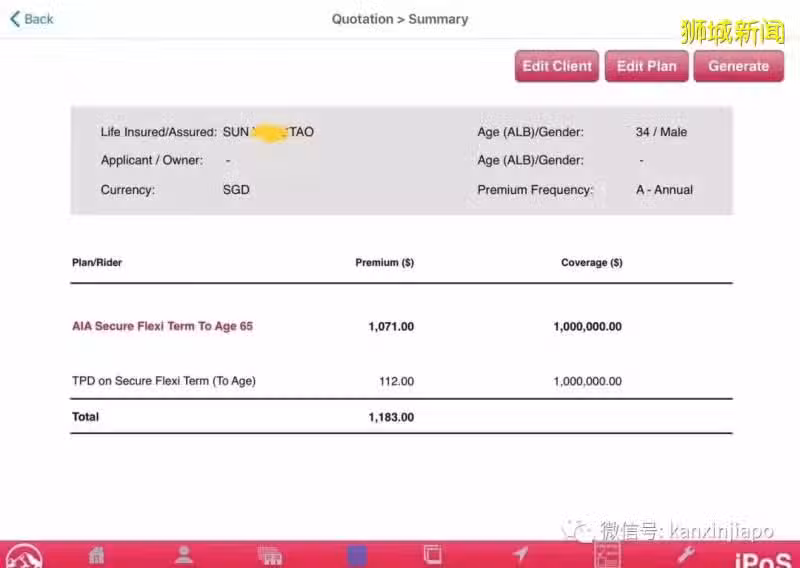Tap the shopping cart icon in the bottom bar
800x568 pixels.
(270, 555)
